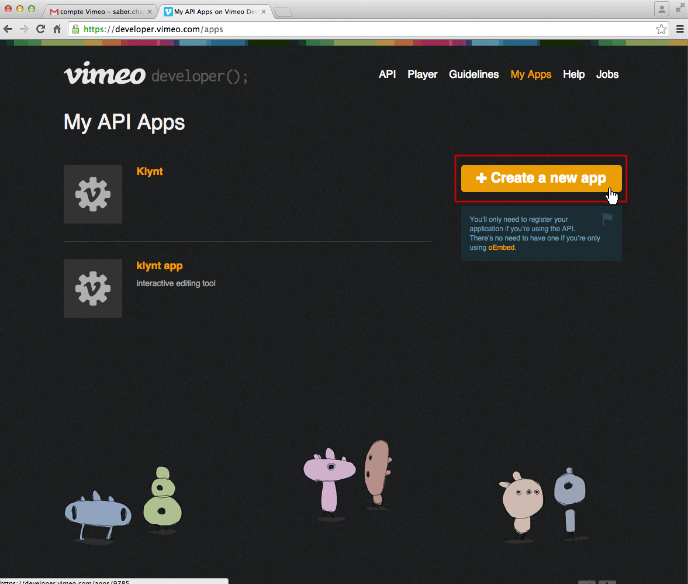
Task: Switch to the compte Vimeo Gmail tab
Action: pyautogui.click(x=100, y=11)
